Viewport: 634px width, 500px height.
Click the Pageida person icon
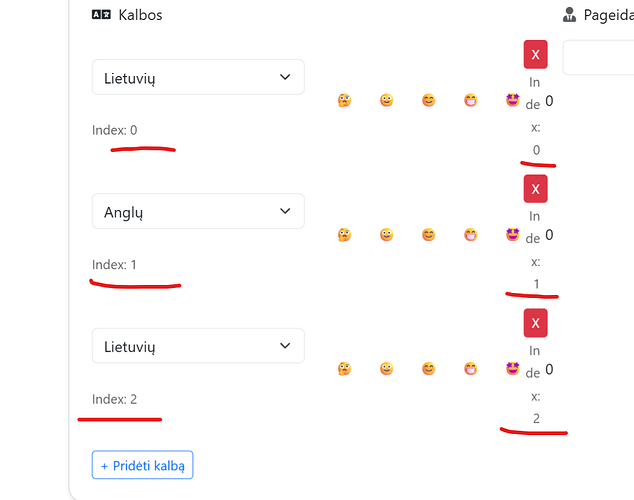pyautogui.click(x=569, y=15)
